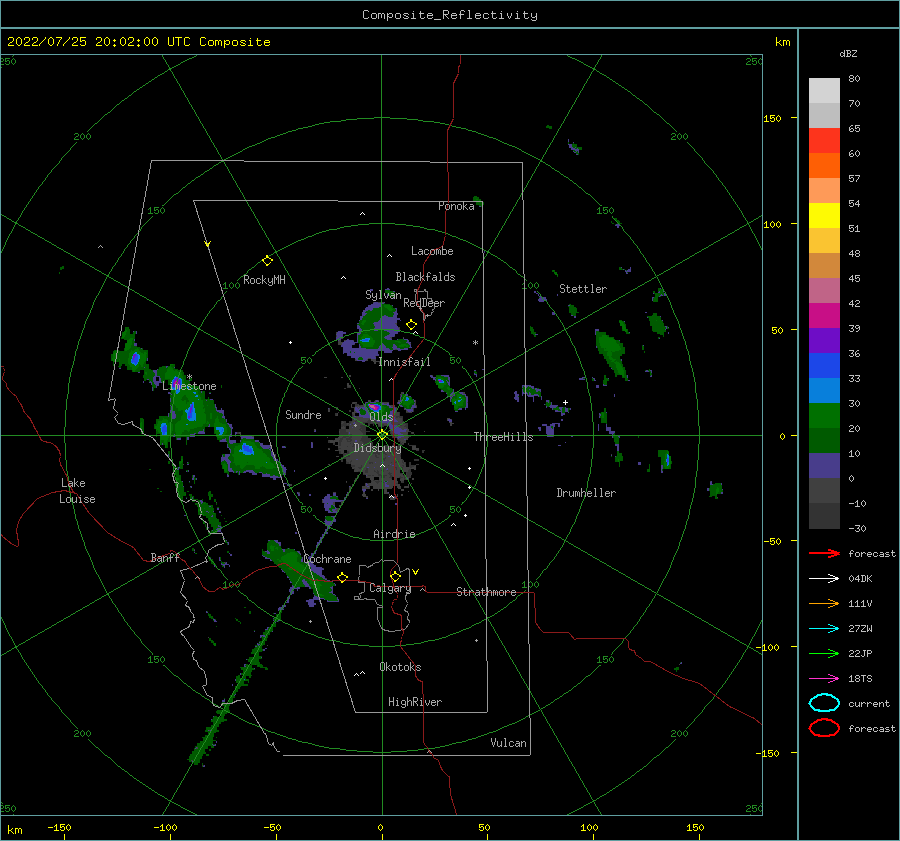Click the Innisfail label
The height and width of the screenshot is (841, 900).
tap(404, 362)
